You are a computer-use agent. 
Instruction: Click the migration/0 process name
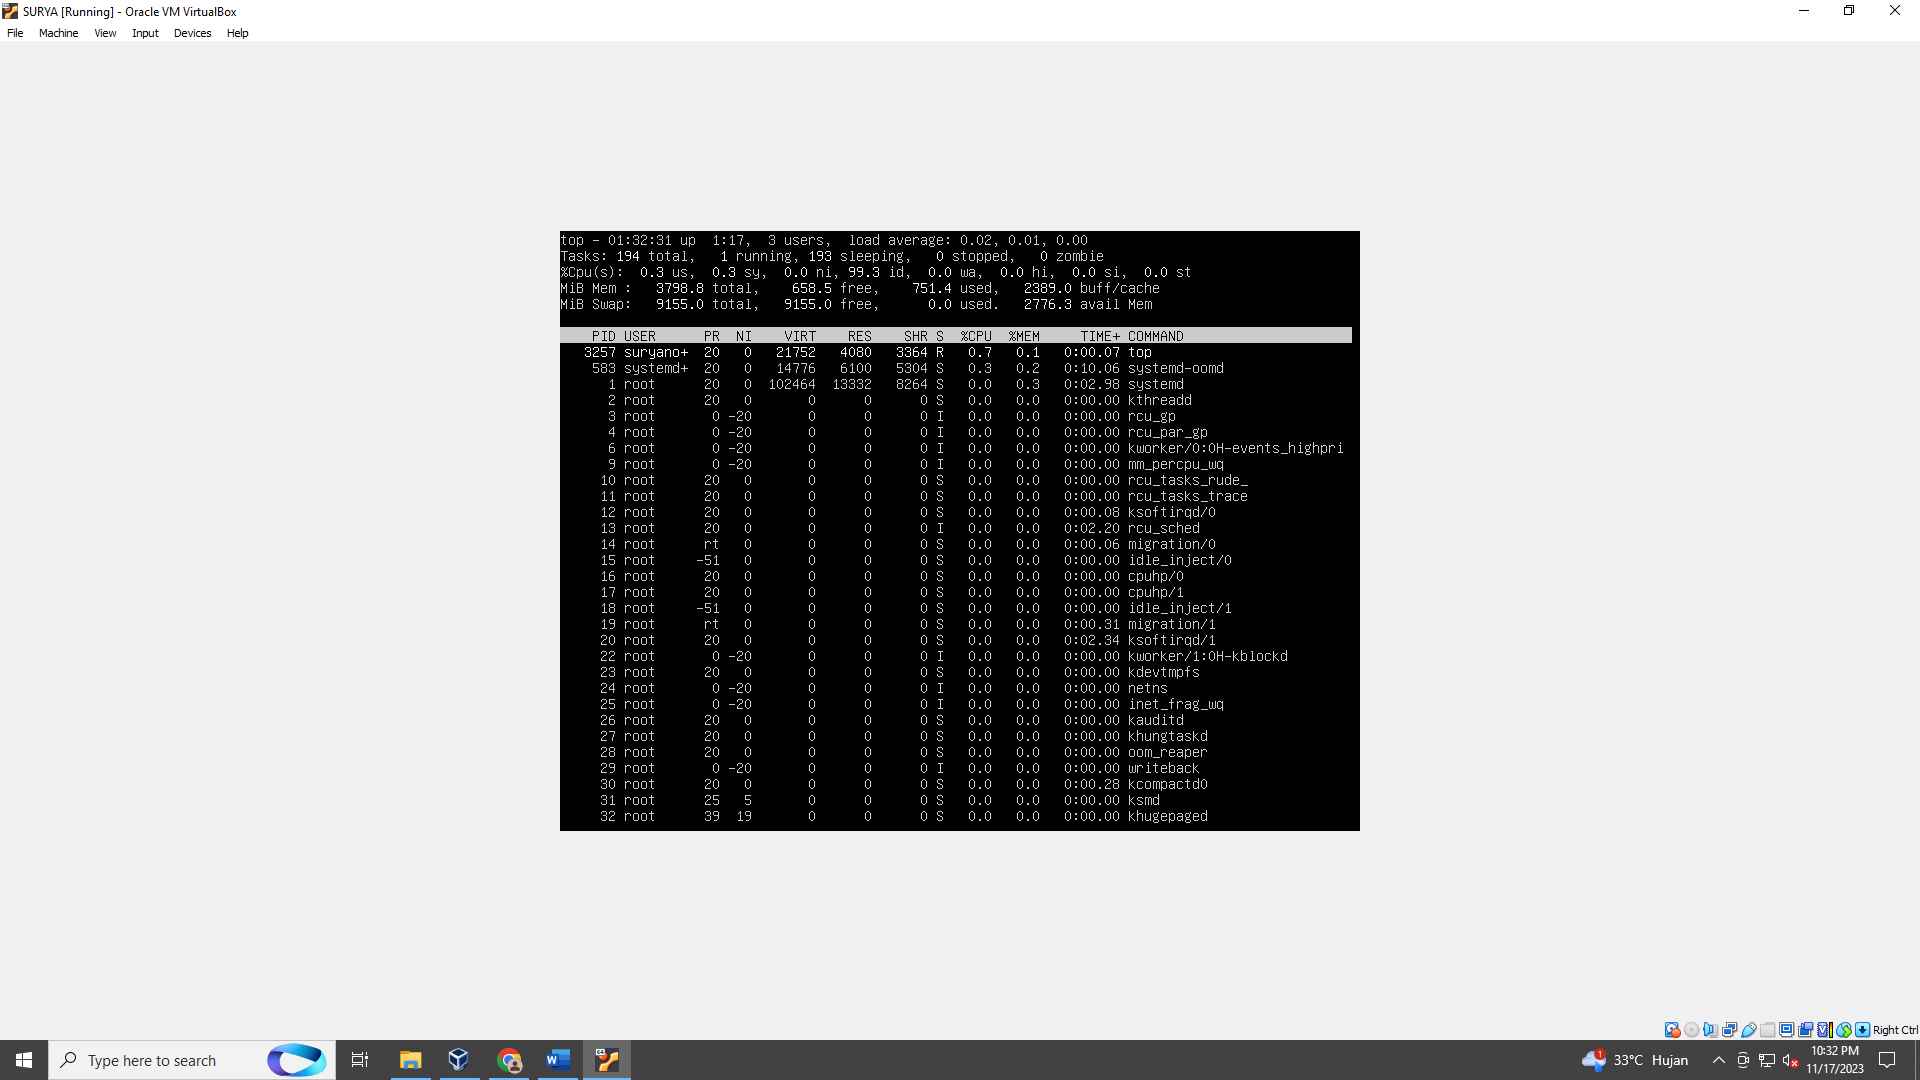pyautogui.click(x=1172, y=544)
